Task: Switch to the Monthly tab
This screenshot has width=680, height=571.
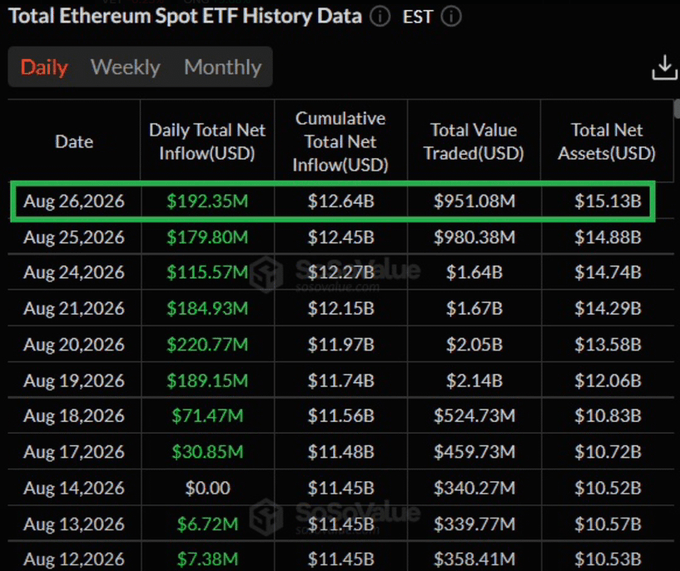Action: 223,67
